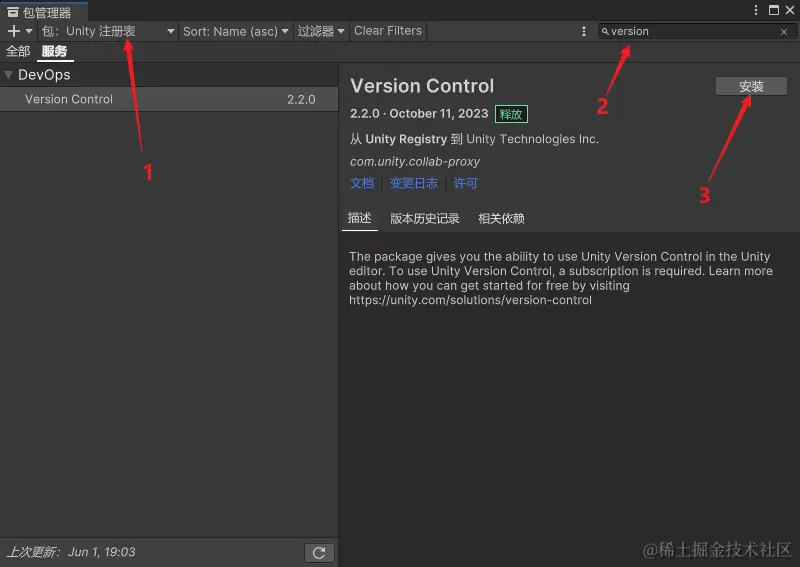Click the 上次更新 Jun 1, 19:03 status text
Image resolution: width=800 pixels, height=567 pixels.
click(71, 552)
